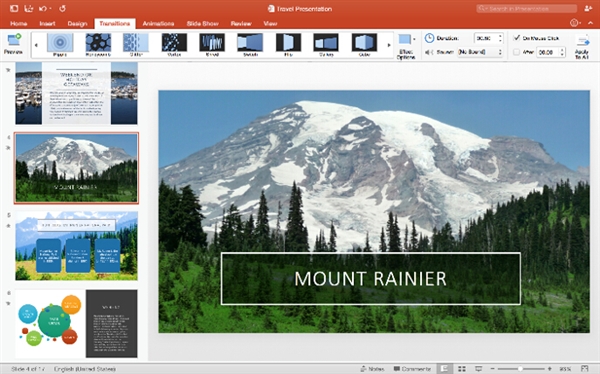Click the transition star icon beside slide 5
Screen dimensions: 600x374
(x=8, y=226)
